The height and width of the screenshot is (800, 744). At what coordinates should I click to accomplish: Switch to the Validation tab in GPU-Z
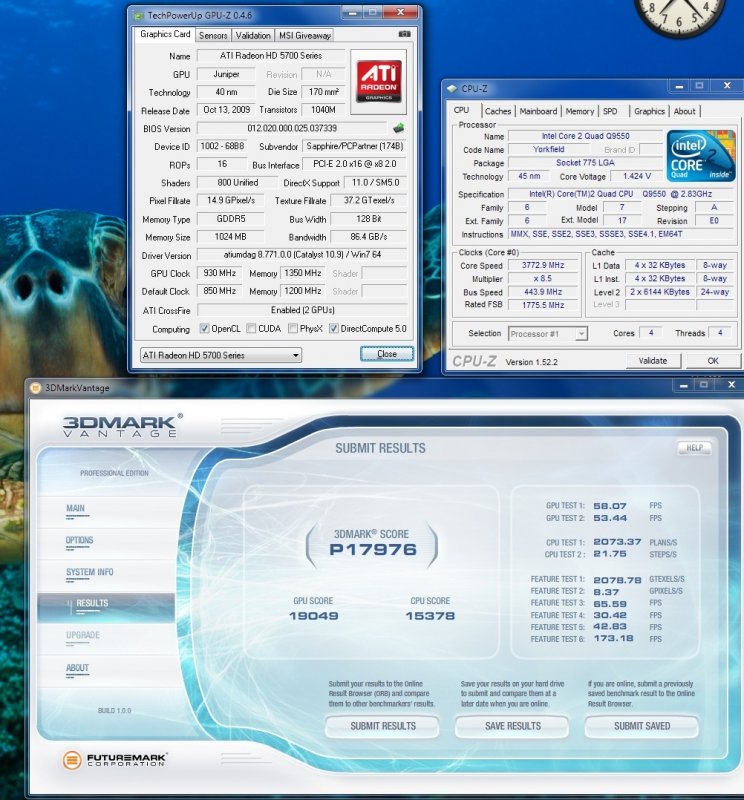[253, 35]
